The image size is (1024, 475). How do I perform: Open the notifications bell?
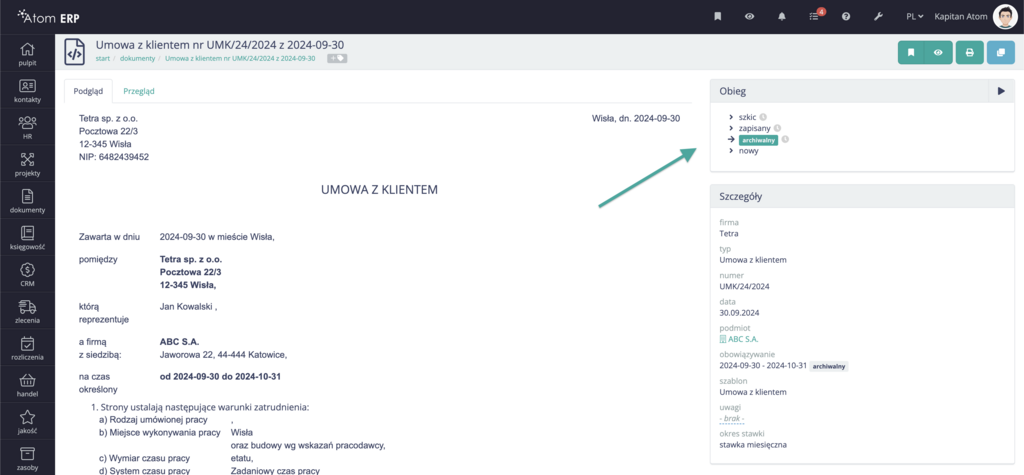click(x=782, y=16)
